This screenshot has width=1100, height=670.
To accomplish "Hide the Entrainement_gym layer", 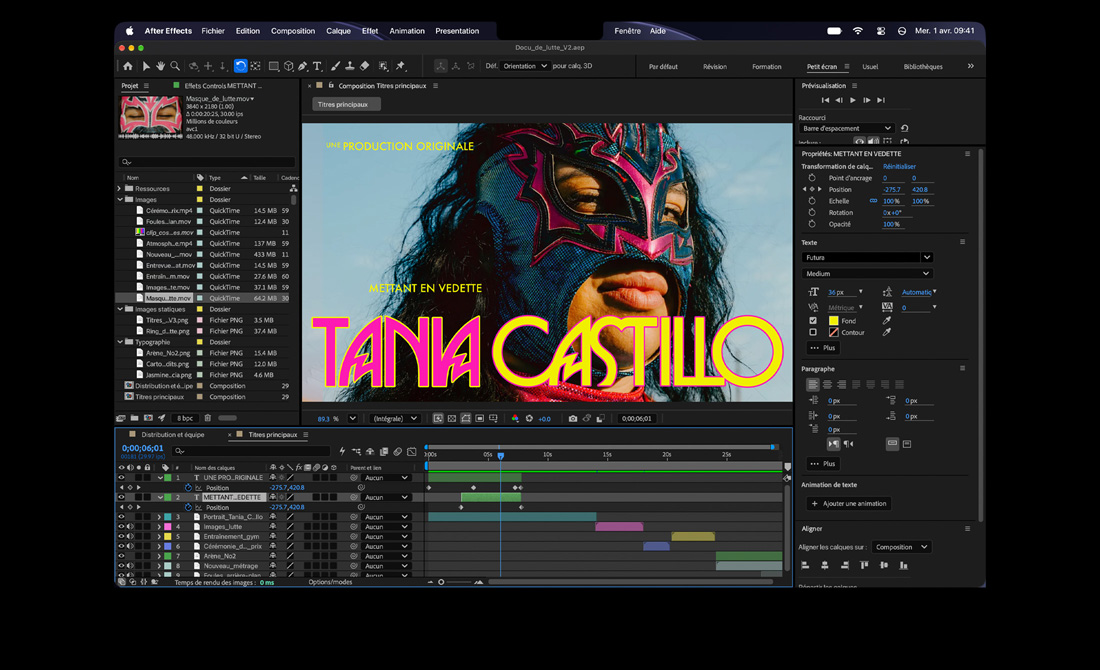I will (121, 537).
